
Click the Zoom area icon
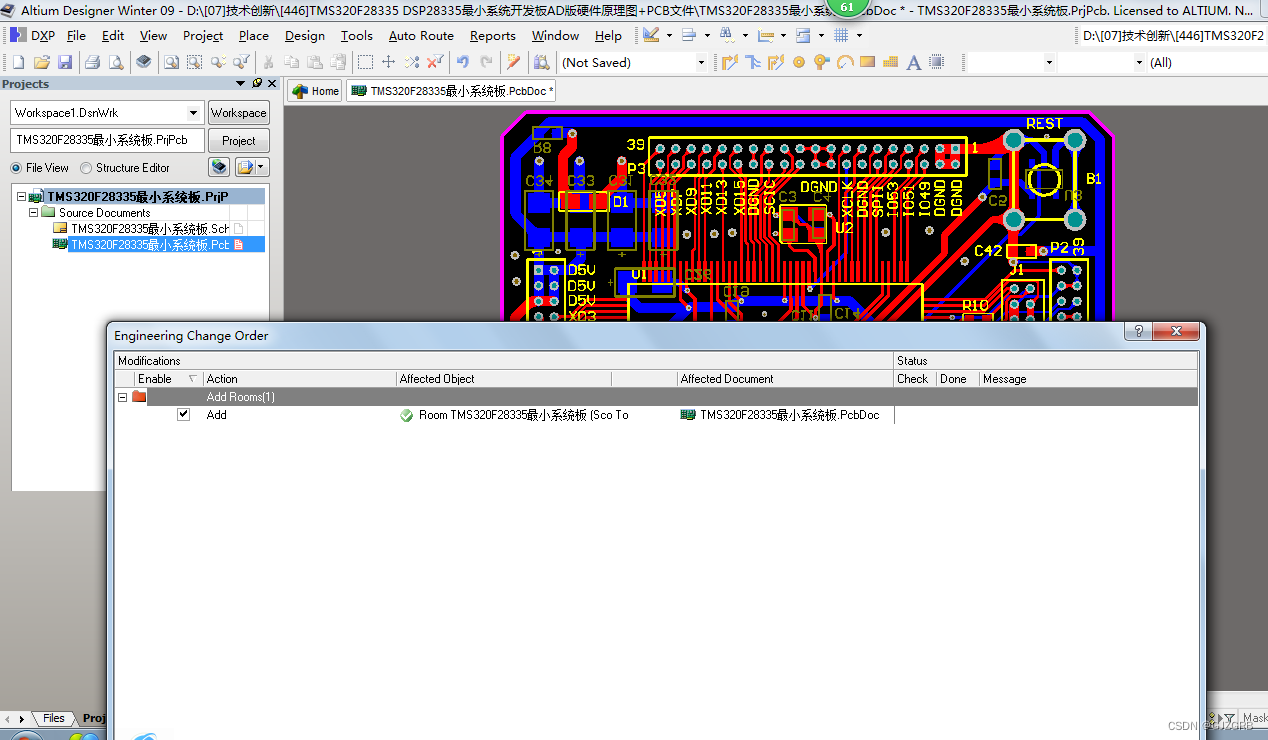pos(194,62)
